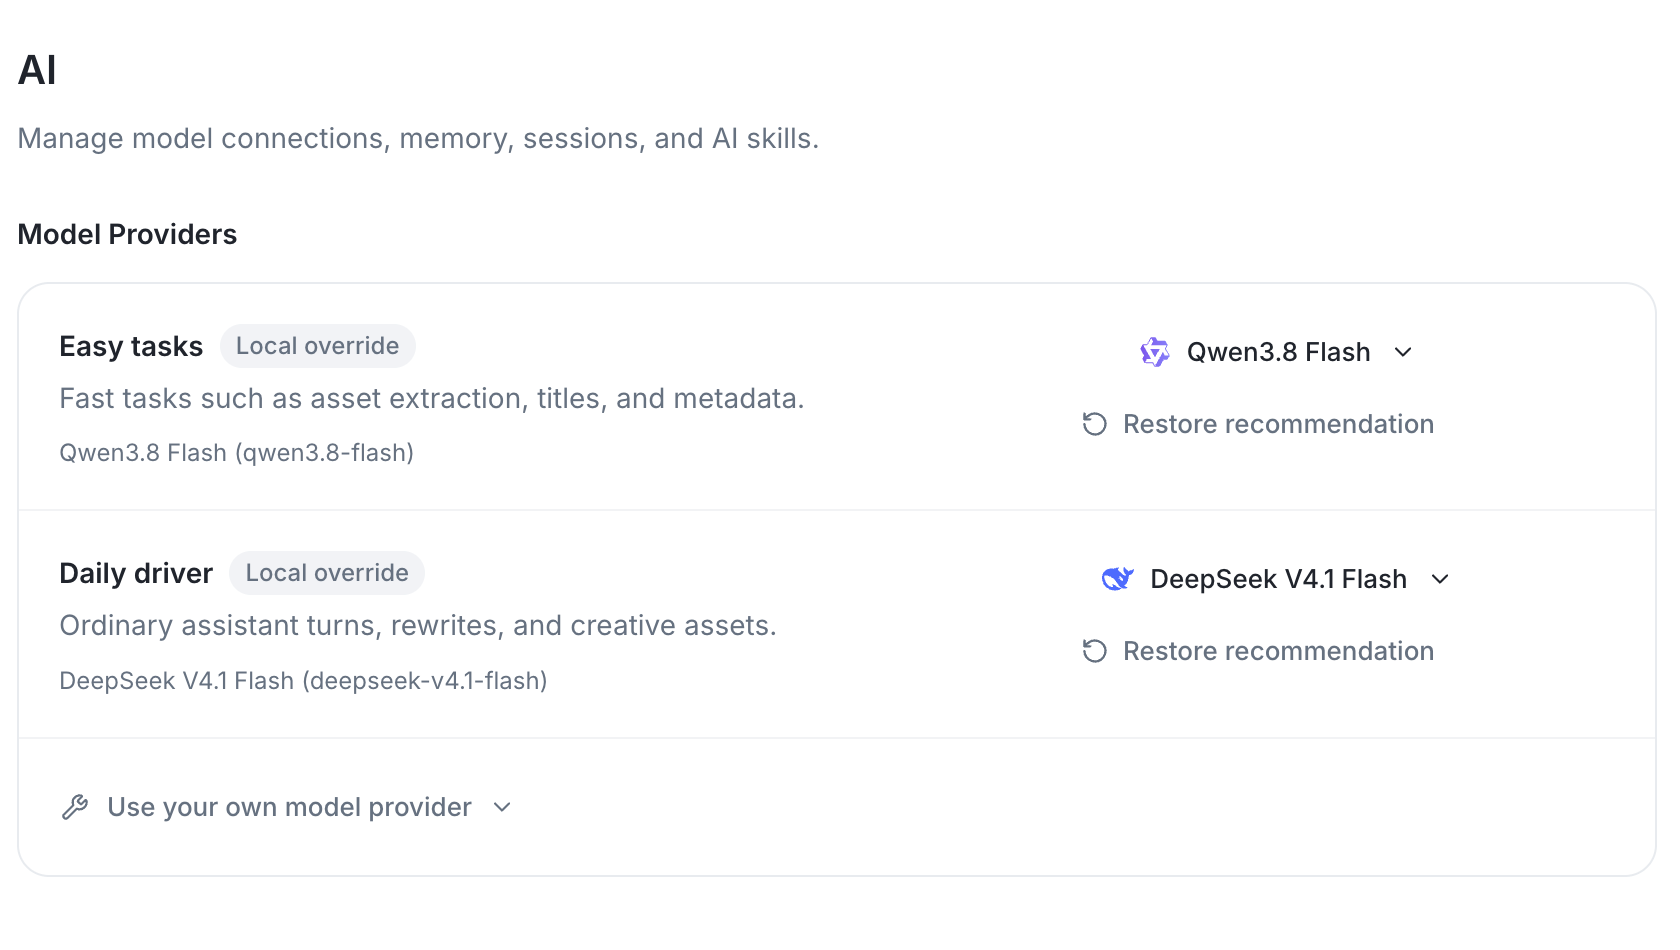The image size is (1680, 950).
Task: Click chevron next to Qwen3.8 Flash
Action: click(1403, 352)
